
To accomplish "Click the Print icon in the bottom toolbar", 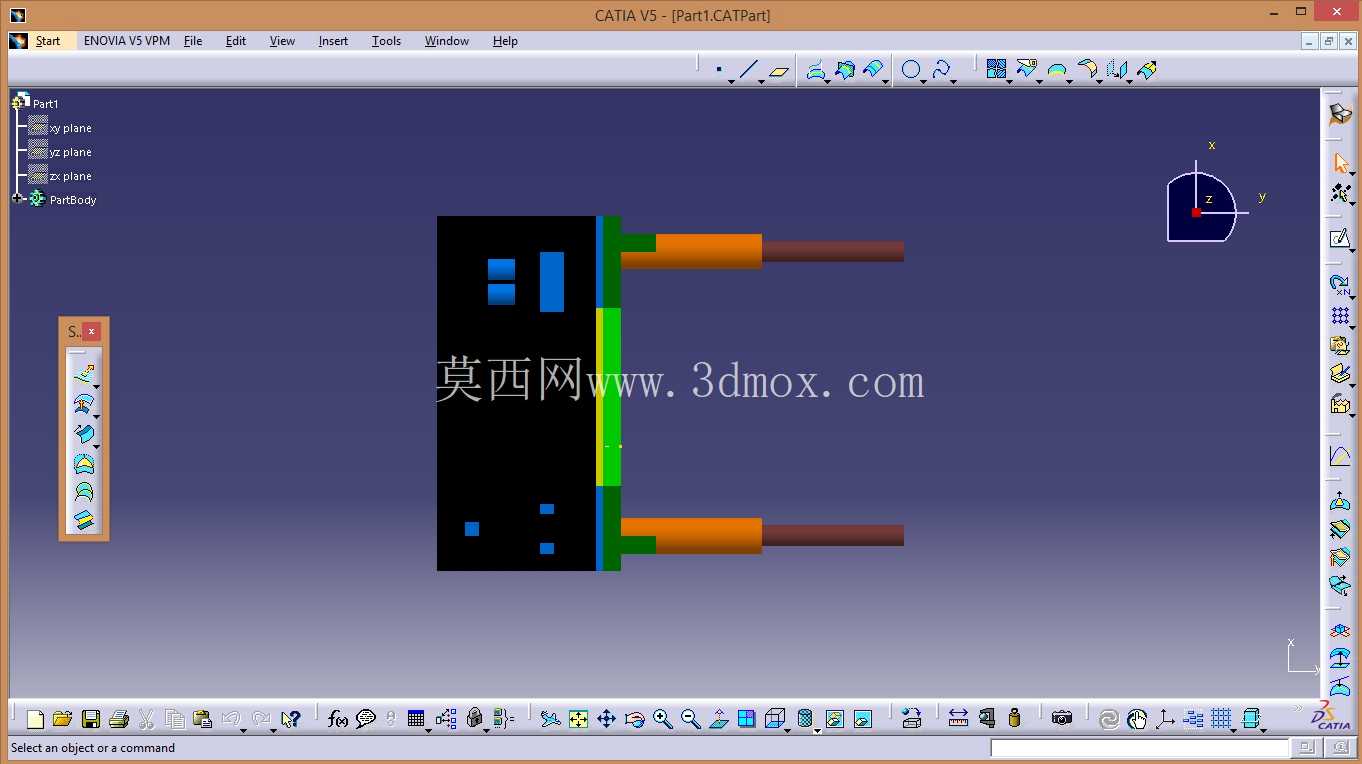I will pyautogui.click(x=119, y=718).
